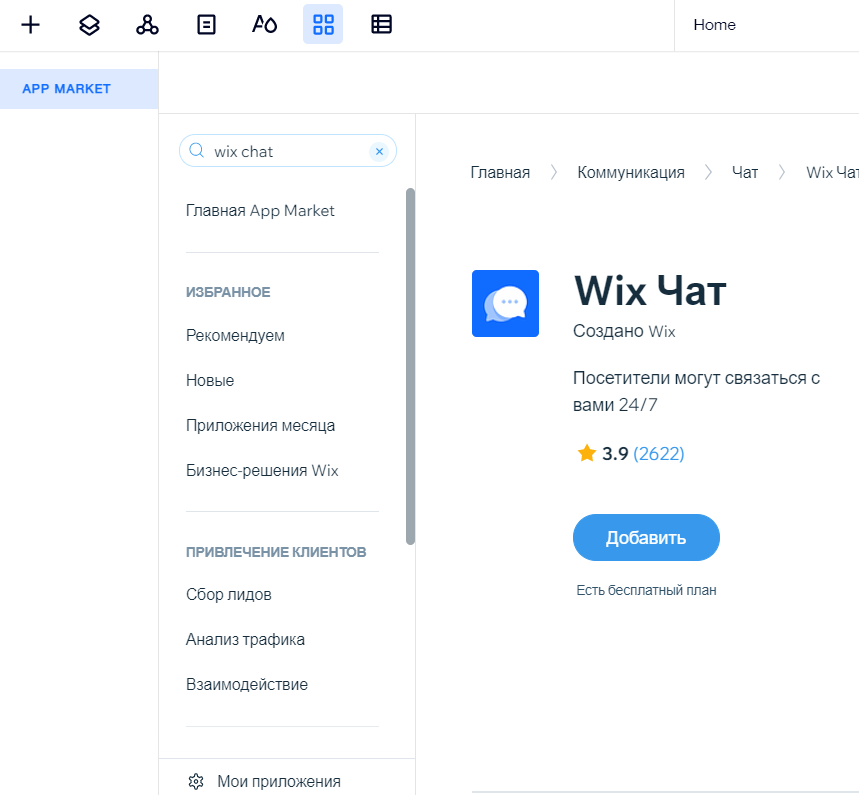859x795 pixels.
Task: Click the ПРИВЛЕЧЕНИЕ КЛИЕНТОВ section header
Action: pos(276,552)
